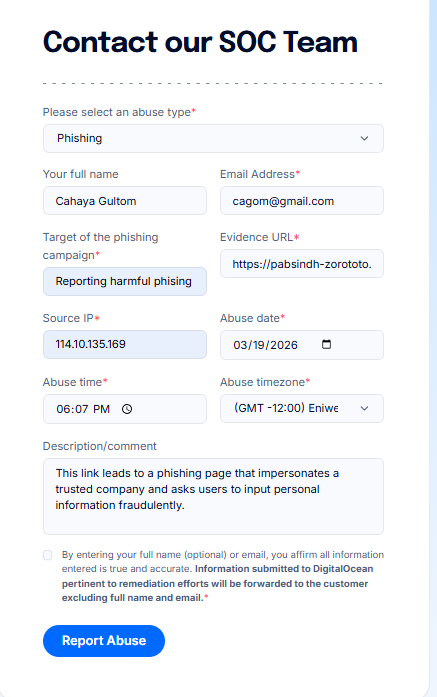This screenshot has height=697, width=437.
Task: Open the abuse type dropdown showing Phishing
Action: (x=213, y=139)
